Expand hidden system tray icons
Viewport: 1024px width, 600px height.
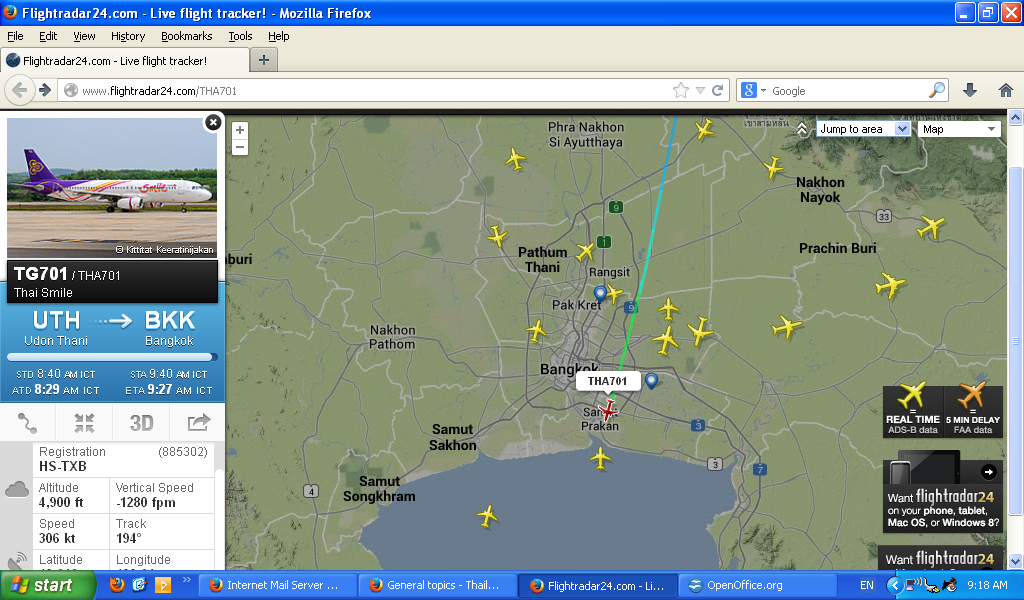(x=895, y=585)
